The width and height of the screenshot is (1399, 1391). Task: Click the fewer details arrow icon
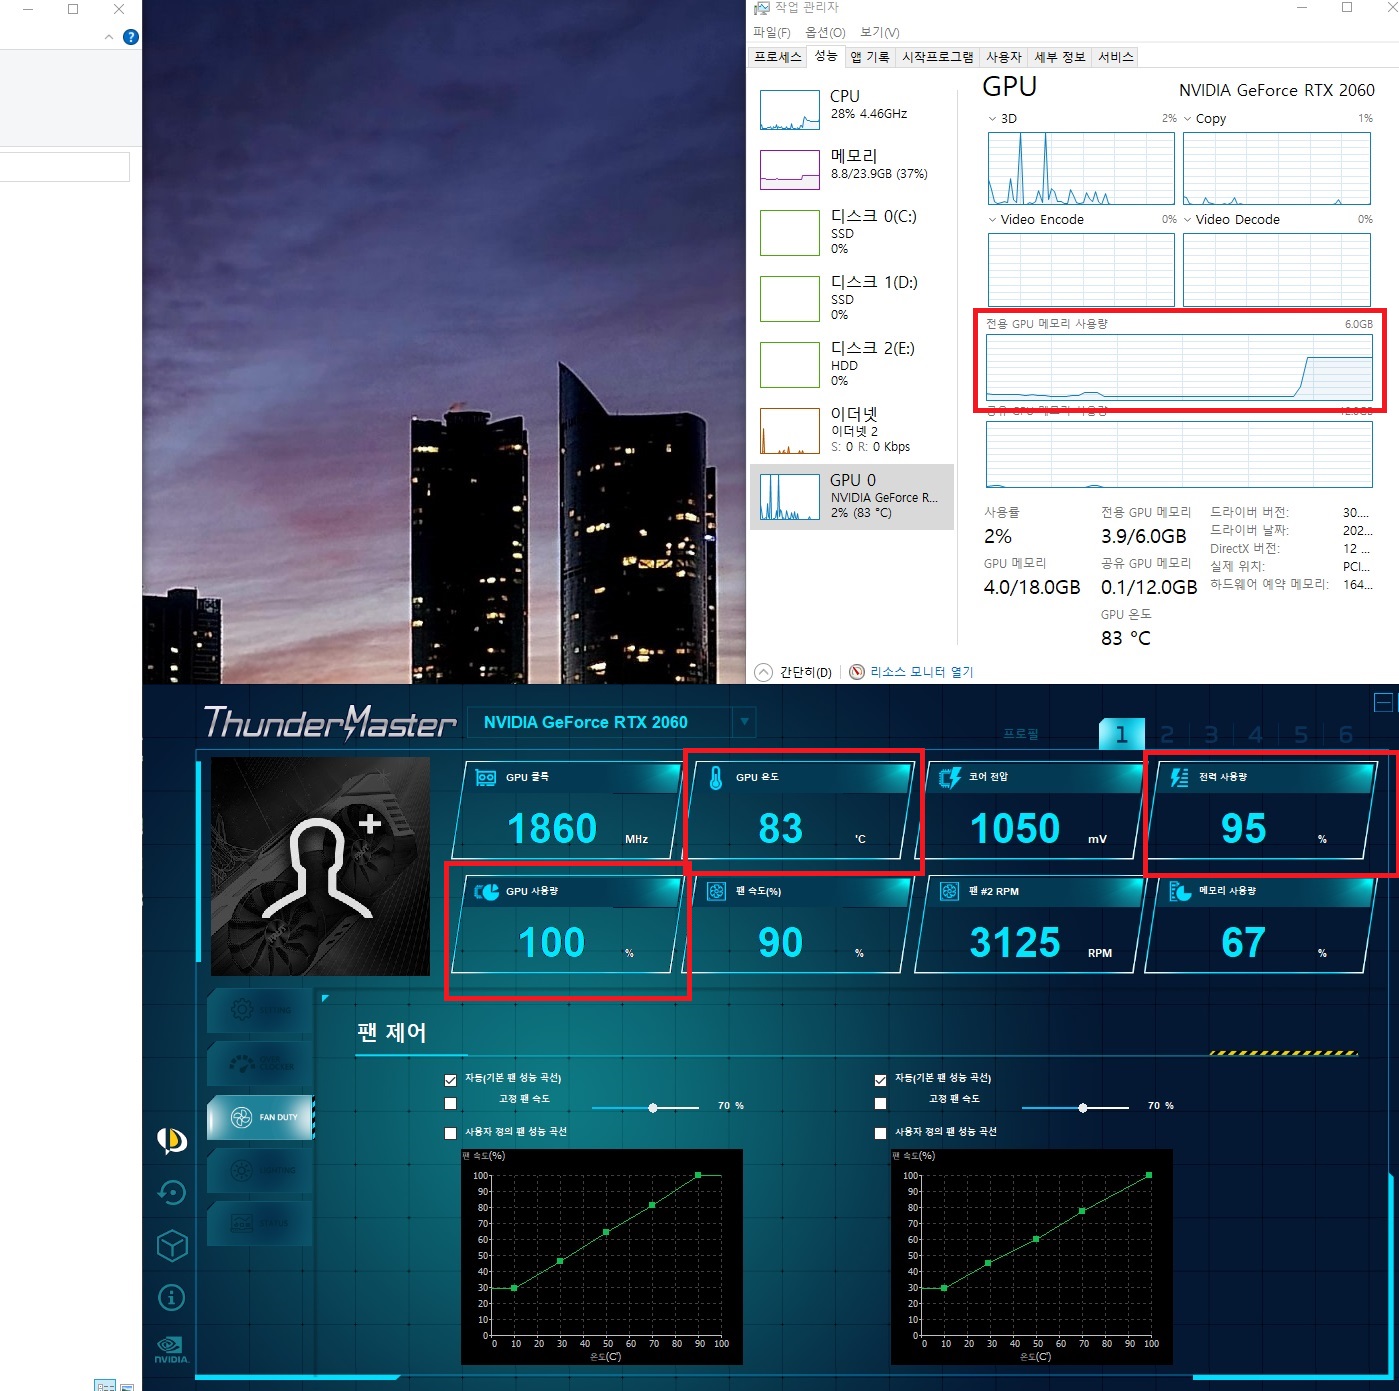coord(763,672)
